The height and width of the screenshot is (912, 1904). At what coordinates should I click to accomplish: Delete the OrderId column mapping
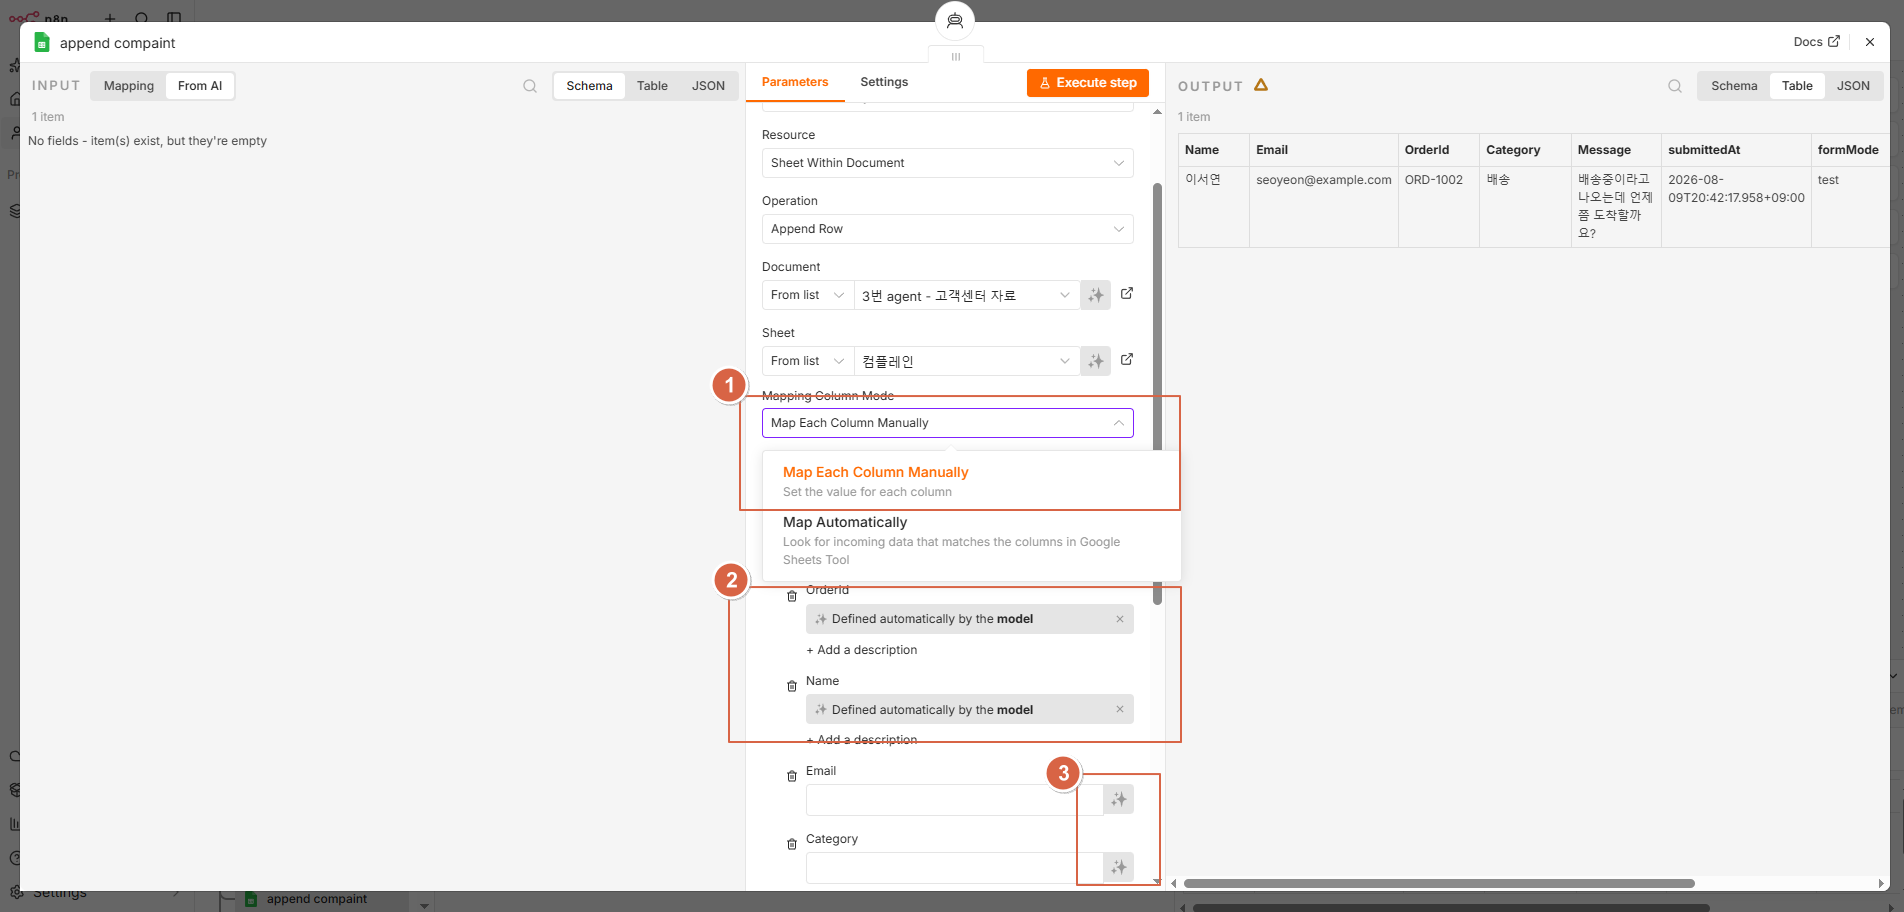[792, 596]
